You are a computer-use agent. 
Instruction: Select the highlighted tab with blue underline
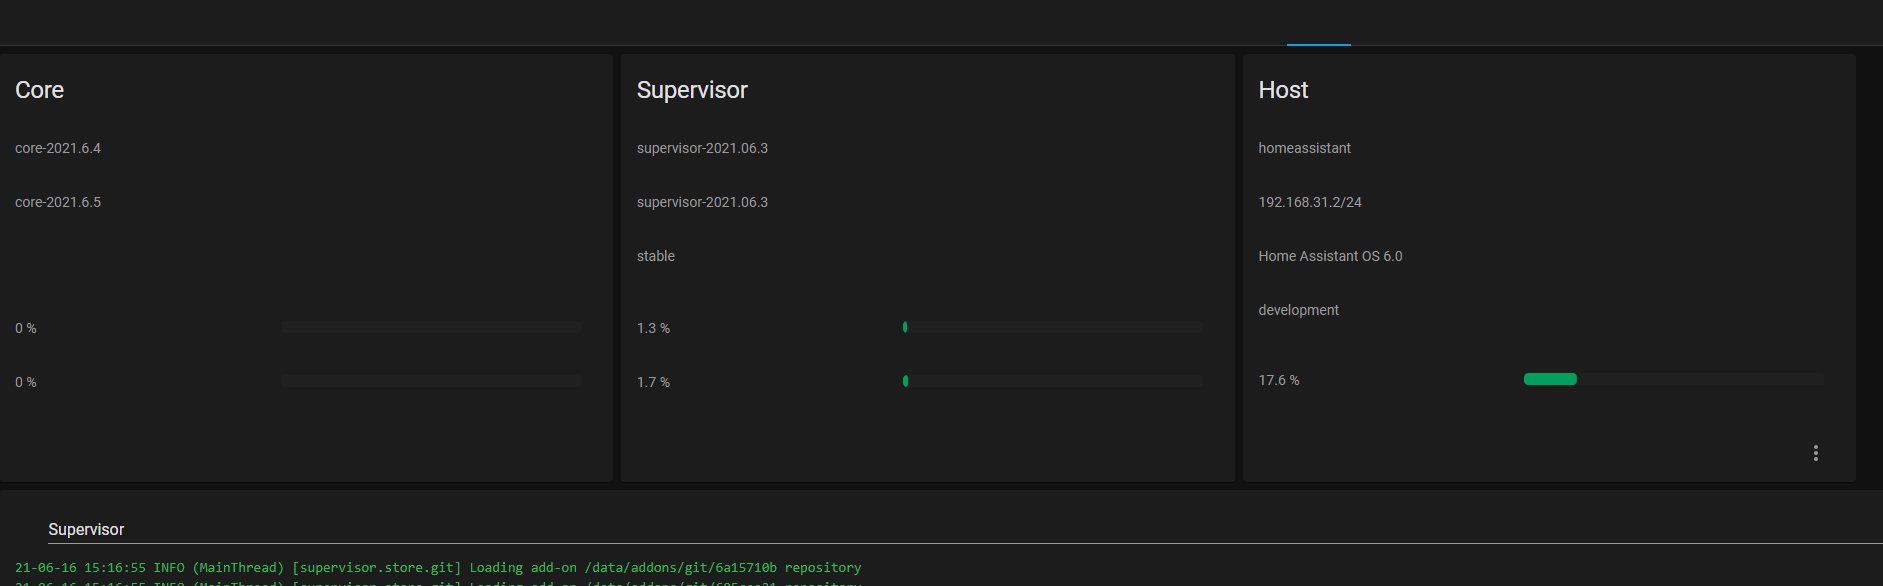point(1318,22)
